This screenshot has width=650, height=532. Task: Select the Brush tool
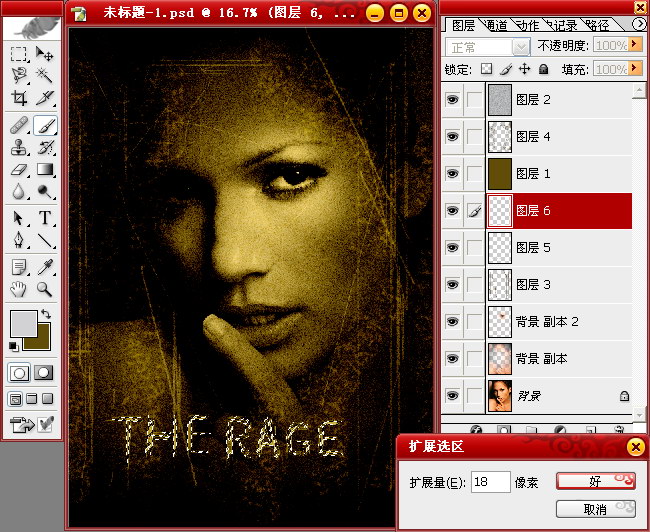[x=45, y=125]
